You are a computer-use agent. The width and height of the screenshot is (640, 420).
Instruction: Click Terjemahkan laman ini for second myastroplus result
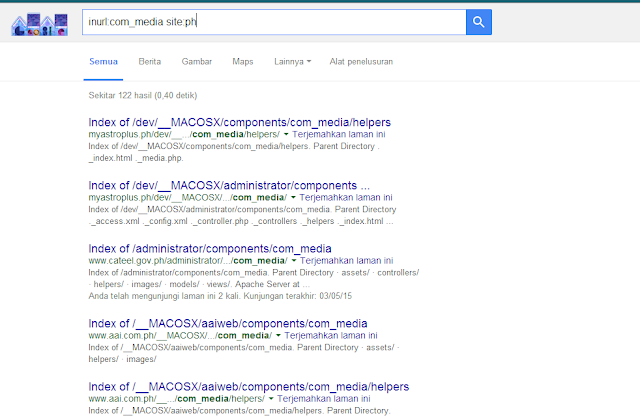346,198
